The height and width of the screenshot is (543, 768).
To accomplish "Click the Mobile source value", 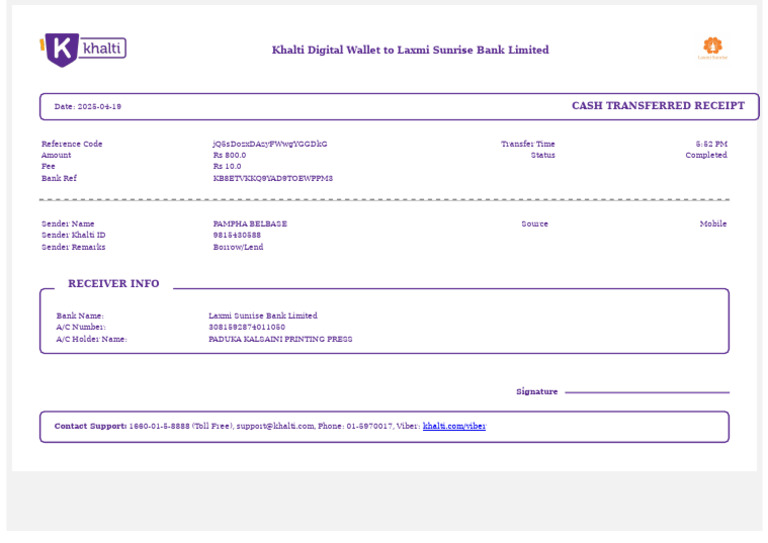I will [713, 224].
